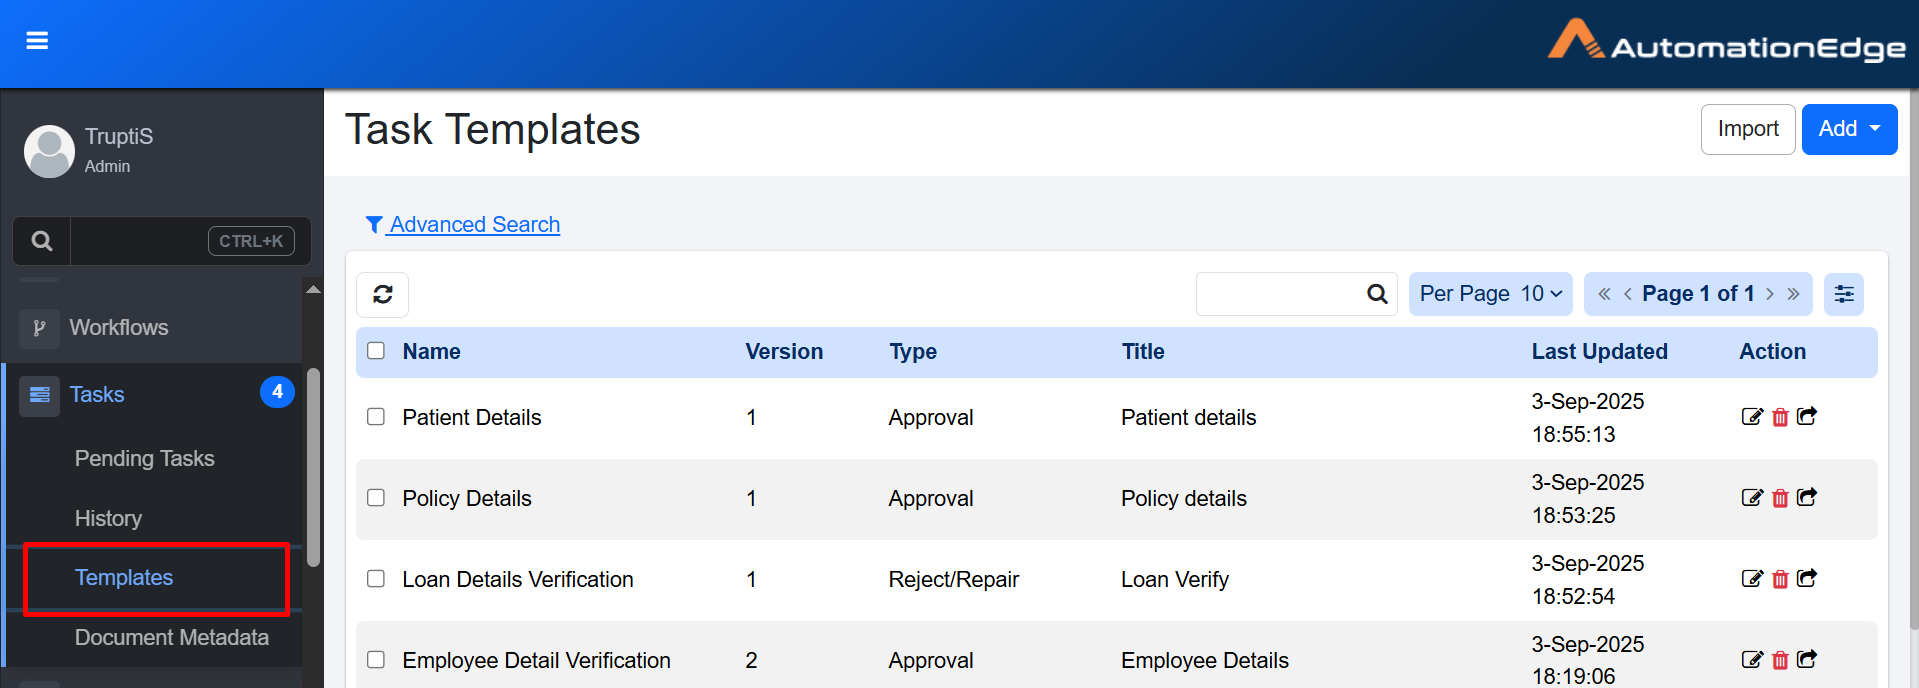This screenshot has width=1919, height=688.
Task: Edit the Patient Details template
Action: pos(1752,417)
